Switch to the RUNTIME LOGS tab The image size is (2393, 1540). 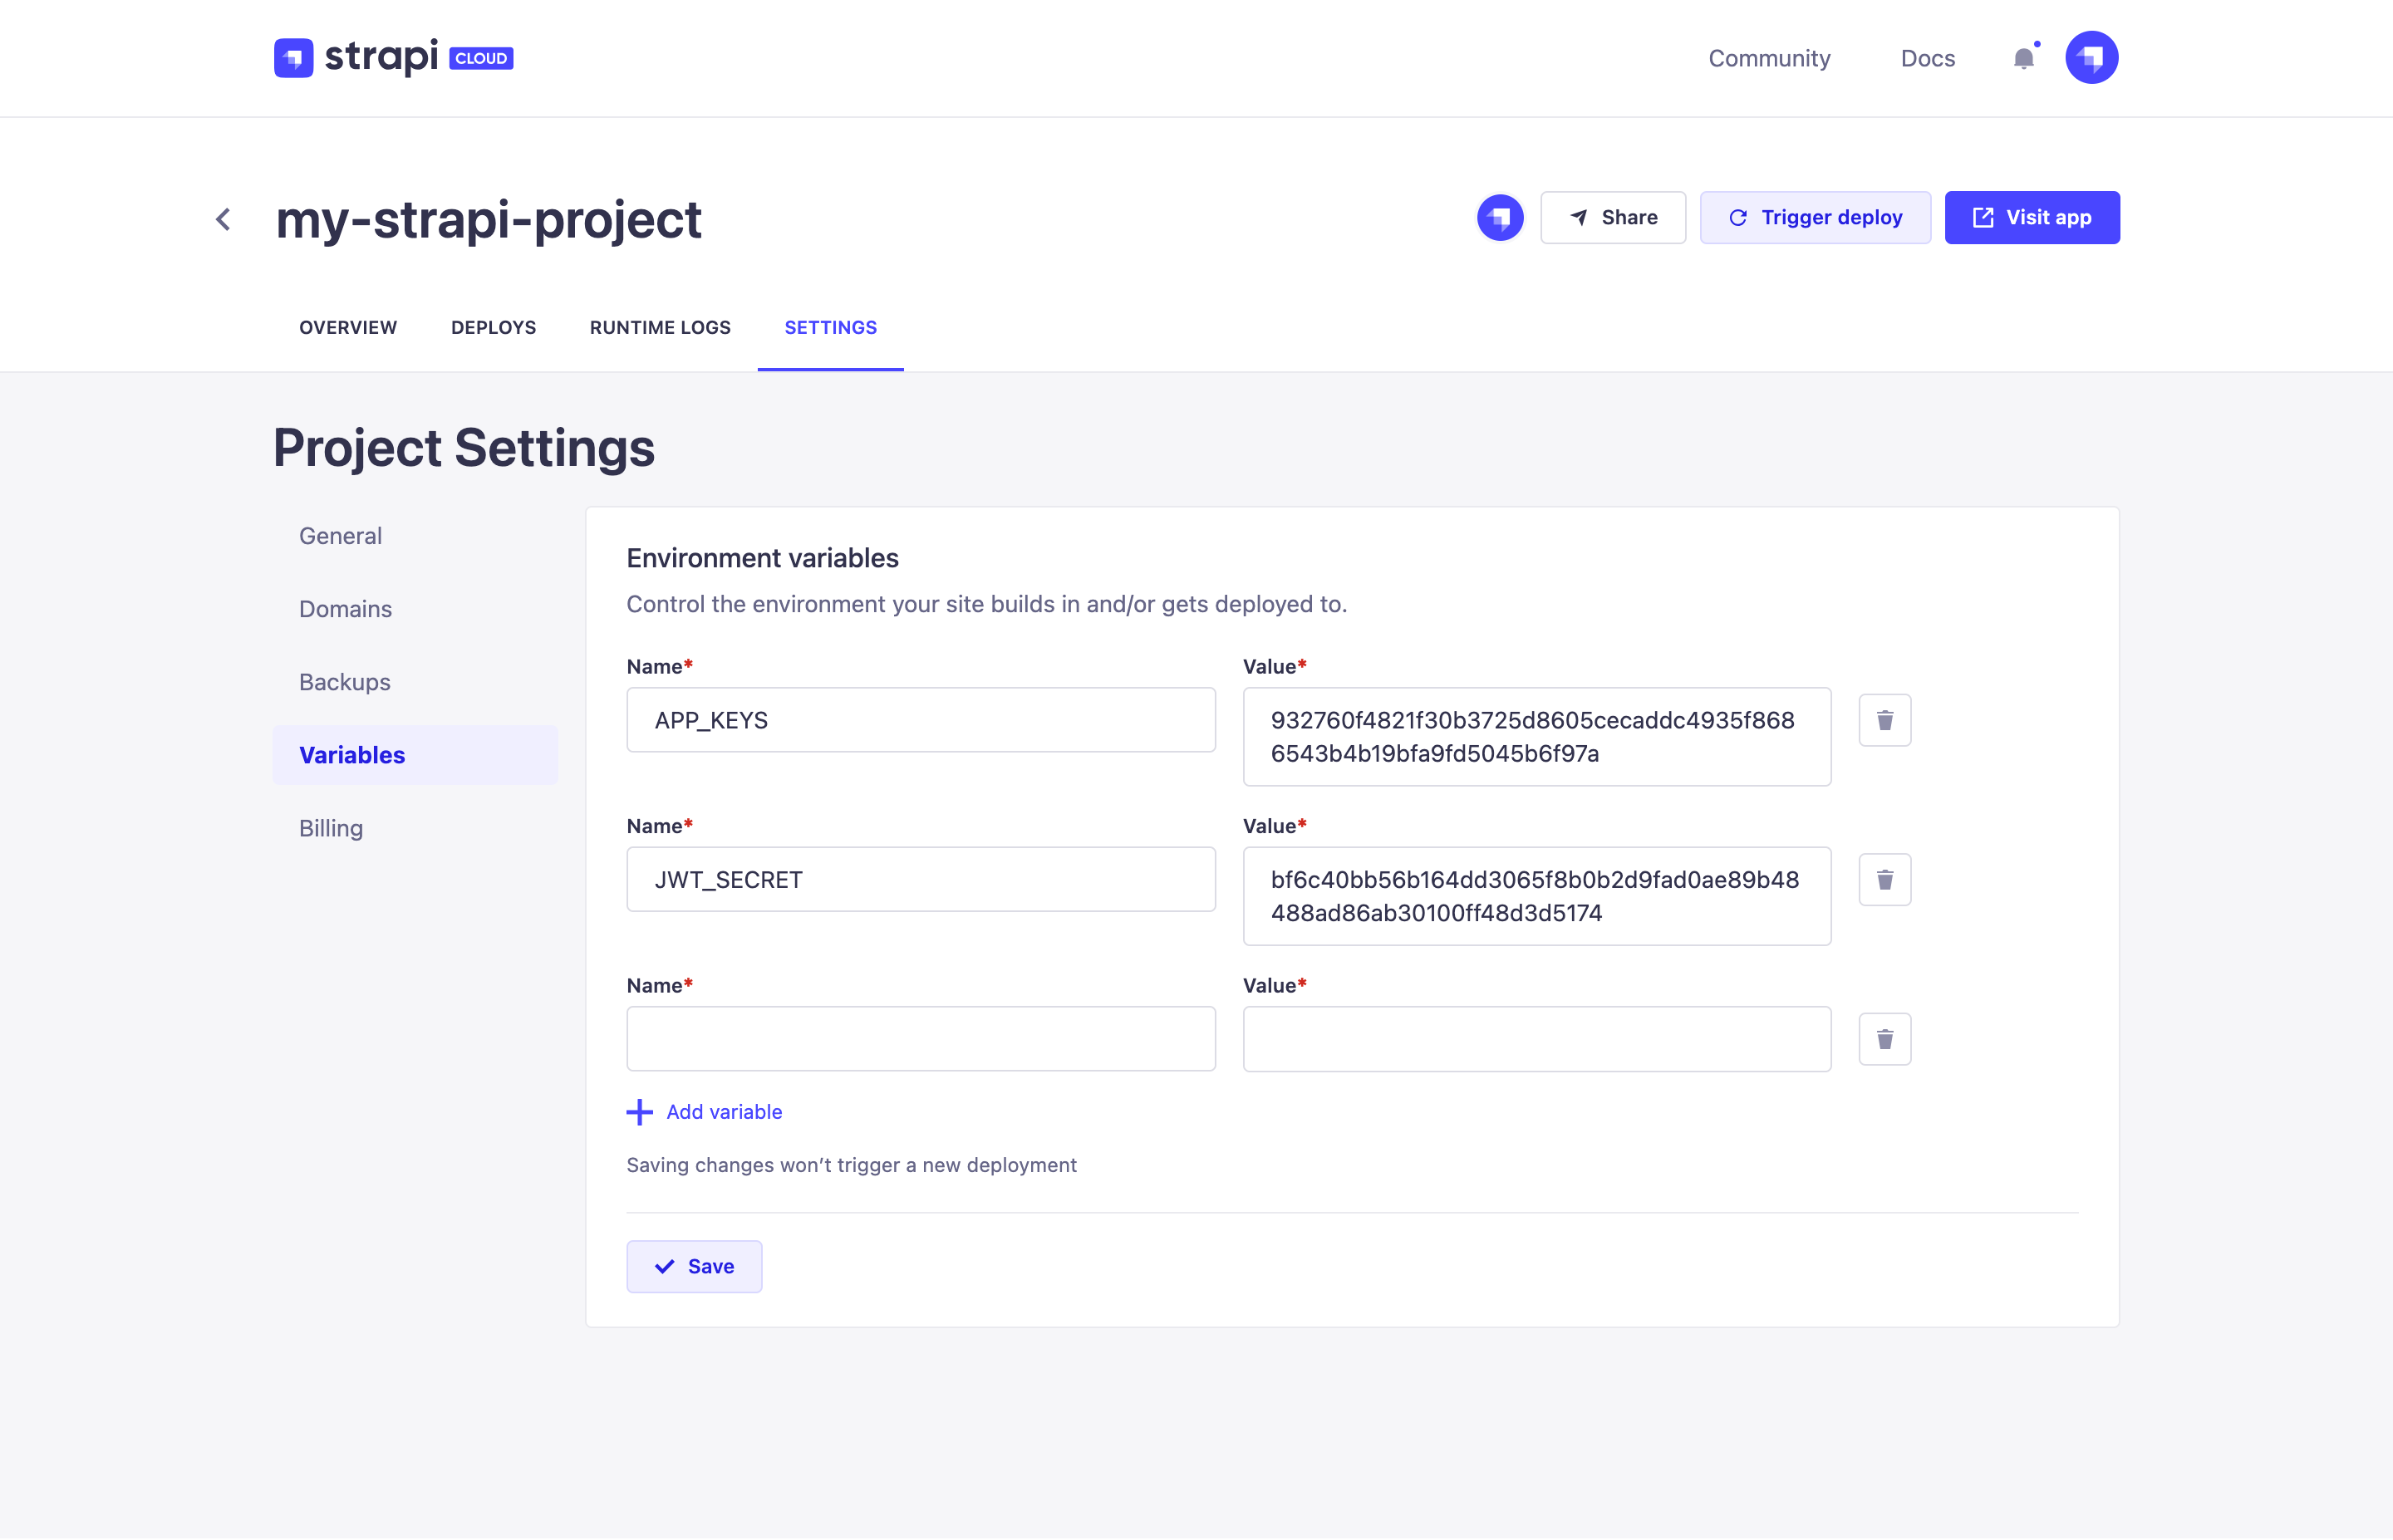tap(659, 328)
